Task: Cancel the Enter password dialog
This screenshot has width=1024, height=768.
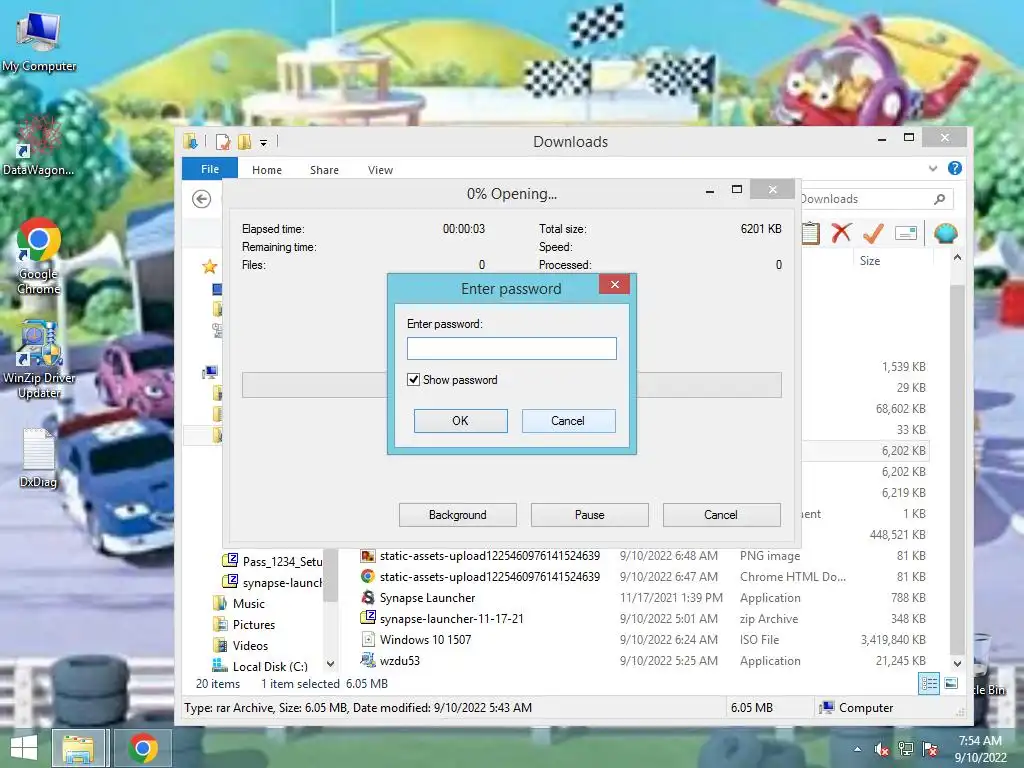Action: tap(568, 421)
